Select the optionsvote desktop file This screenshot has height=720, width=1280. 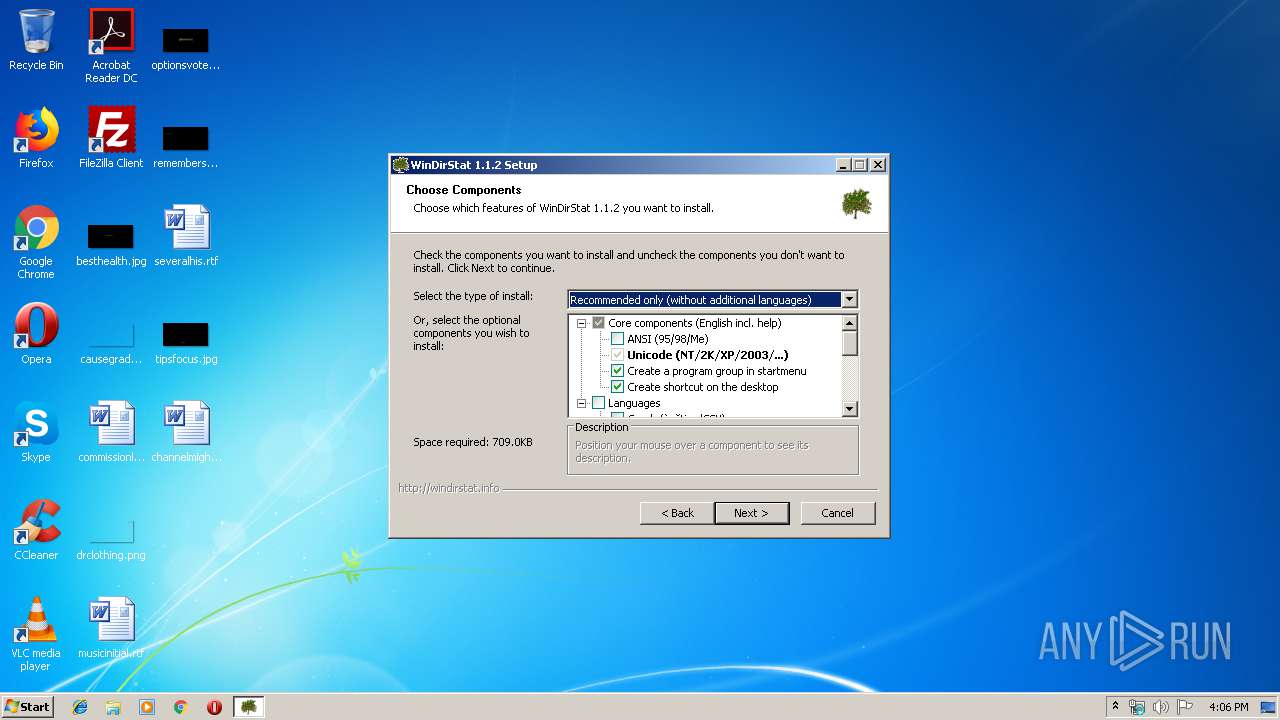[x=185, y=48]
